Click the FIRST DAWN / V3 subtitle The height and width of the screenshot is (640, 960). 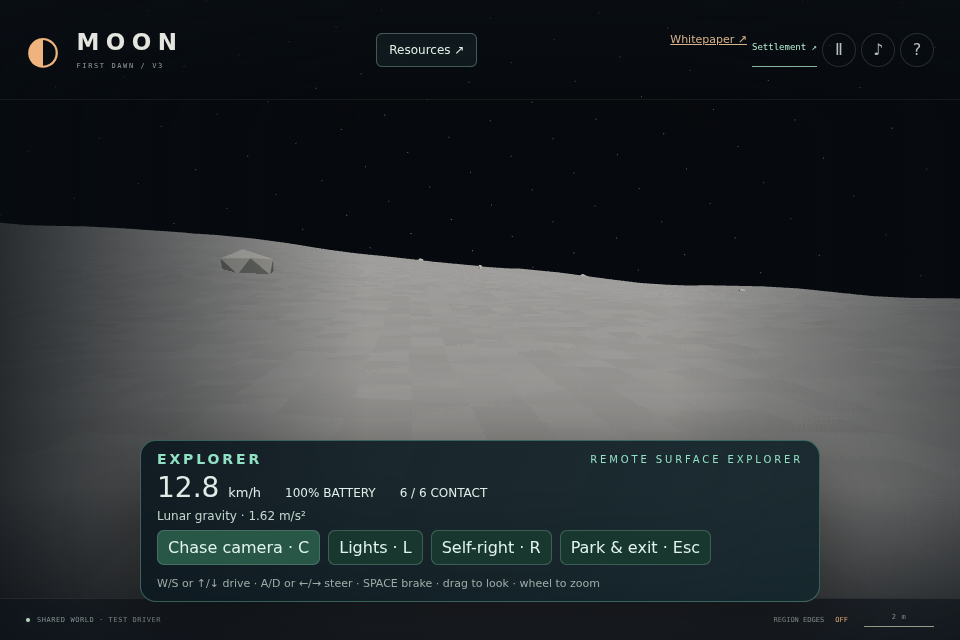click(x=120, y=66)
